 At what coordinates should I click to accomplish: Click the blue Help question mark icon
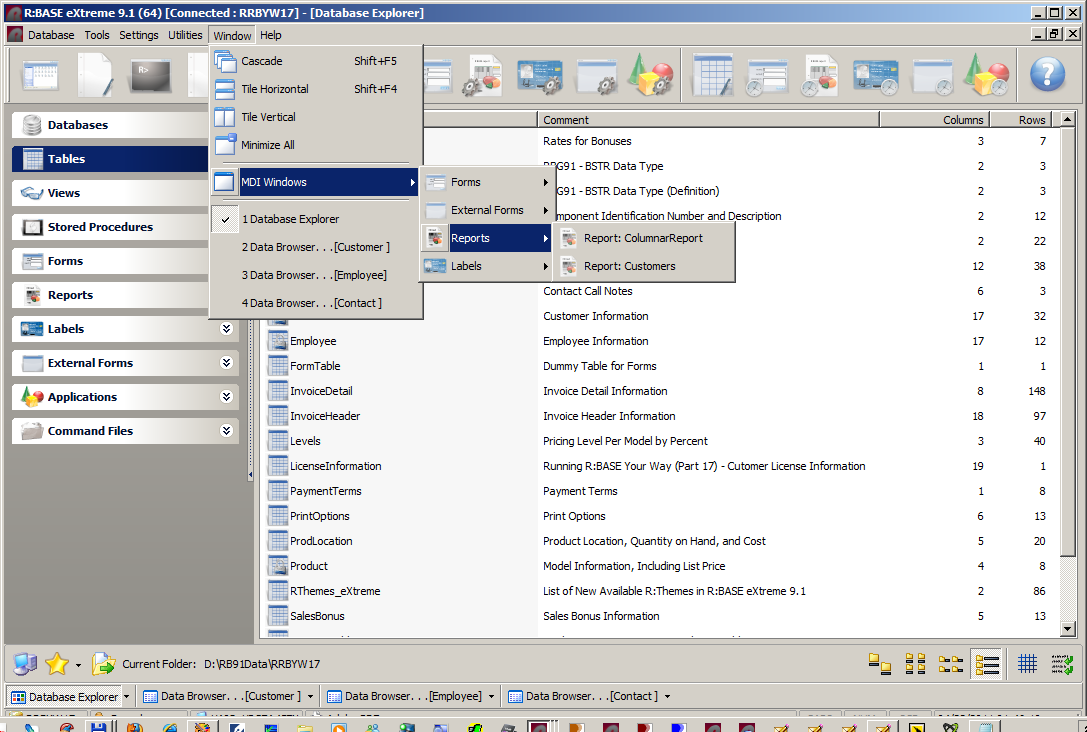1047,75
